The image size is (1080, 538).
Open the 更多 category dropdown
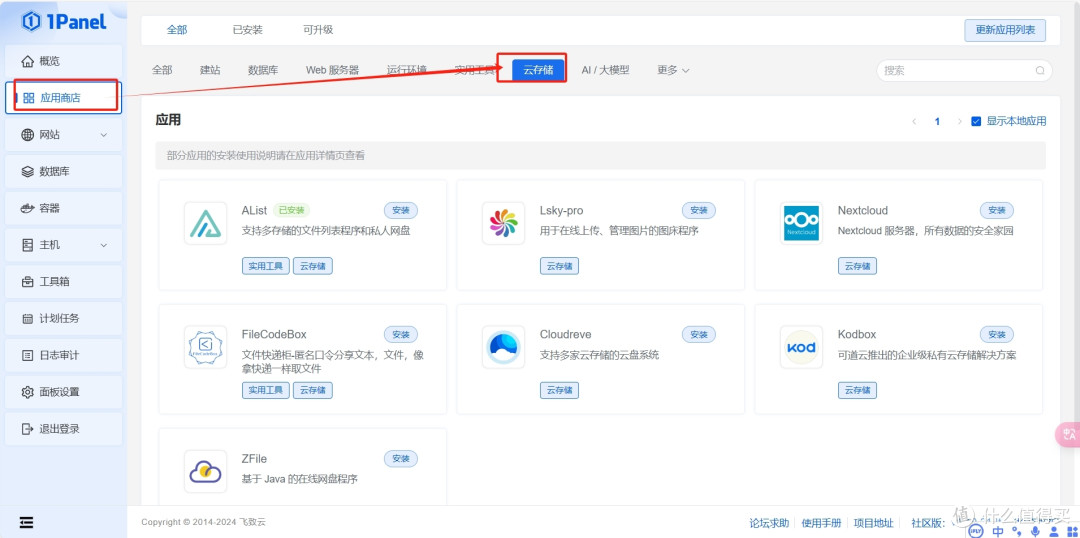673,70
